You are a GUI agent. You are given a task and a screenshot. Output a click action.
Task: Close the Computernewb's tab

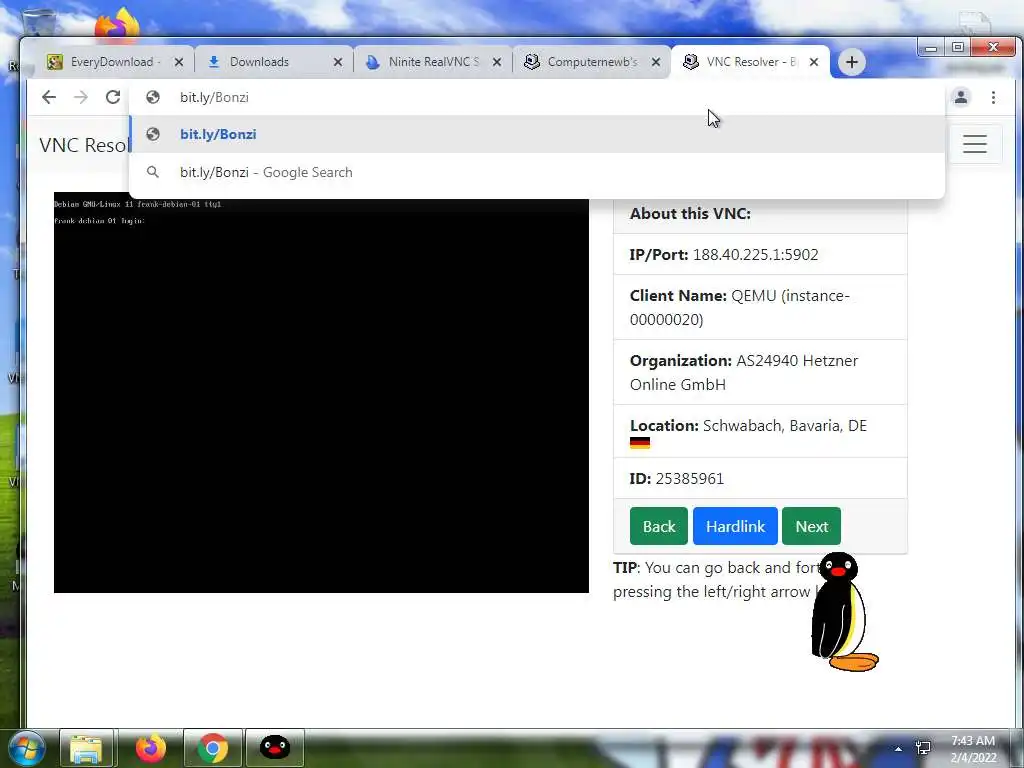(656, 62)
